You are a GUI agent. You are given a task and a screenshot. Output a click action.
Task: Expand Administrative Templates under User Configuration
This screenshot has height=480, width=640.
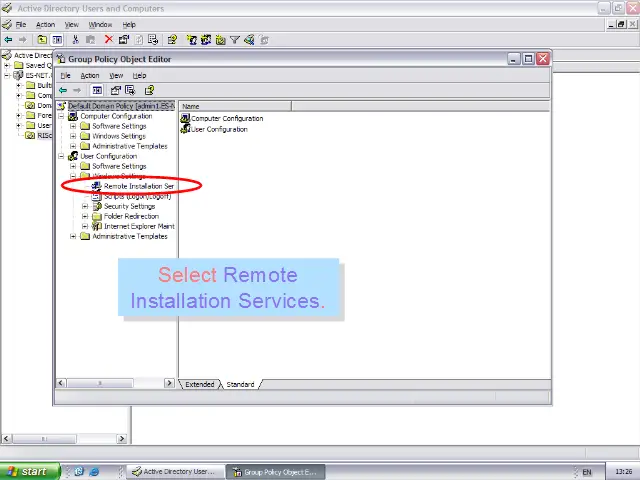[73, 236]
